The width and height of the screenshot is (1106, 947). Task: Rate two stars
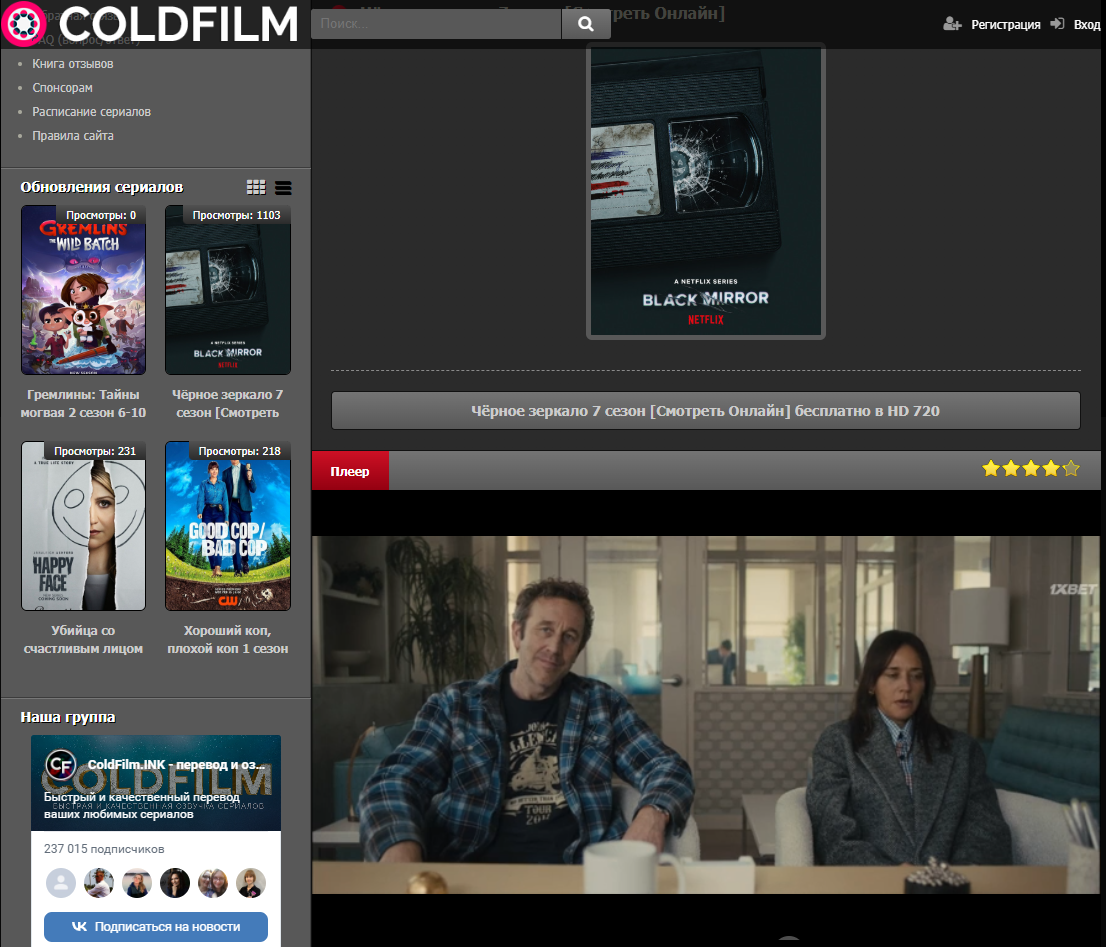click(1011, 468)
